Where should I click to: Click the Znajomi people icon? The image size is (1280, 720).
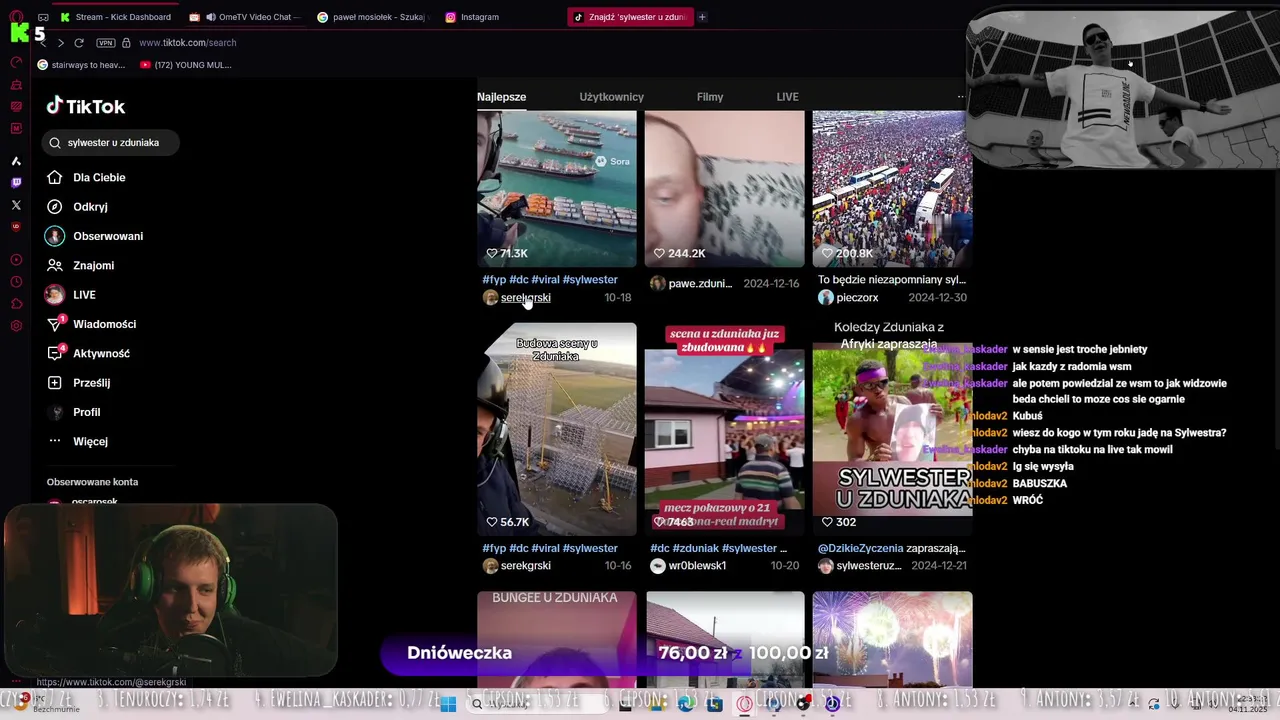[x=55, y=265]
